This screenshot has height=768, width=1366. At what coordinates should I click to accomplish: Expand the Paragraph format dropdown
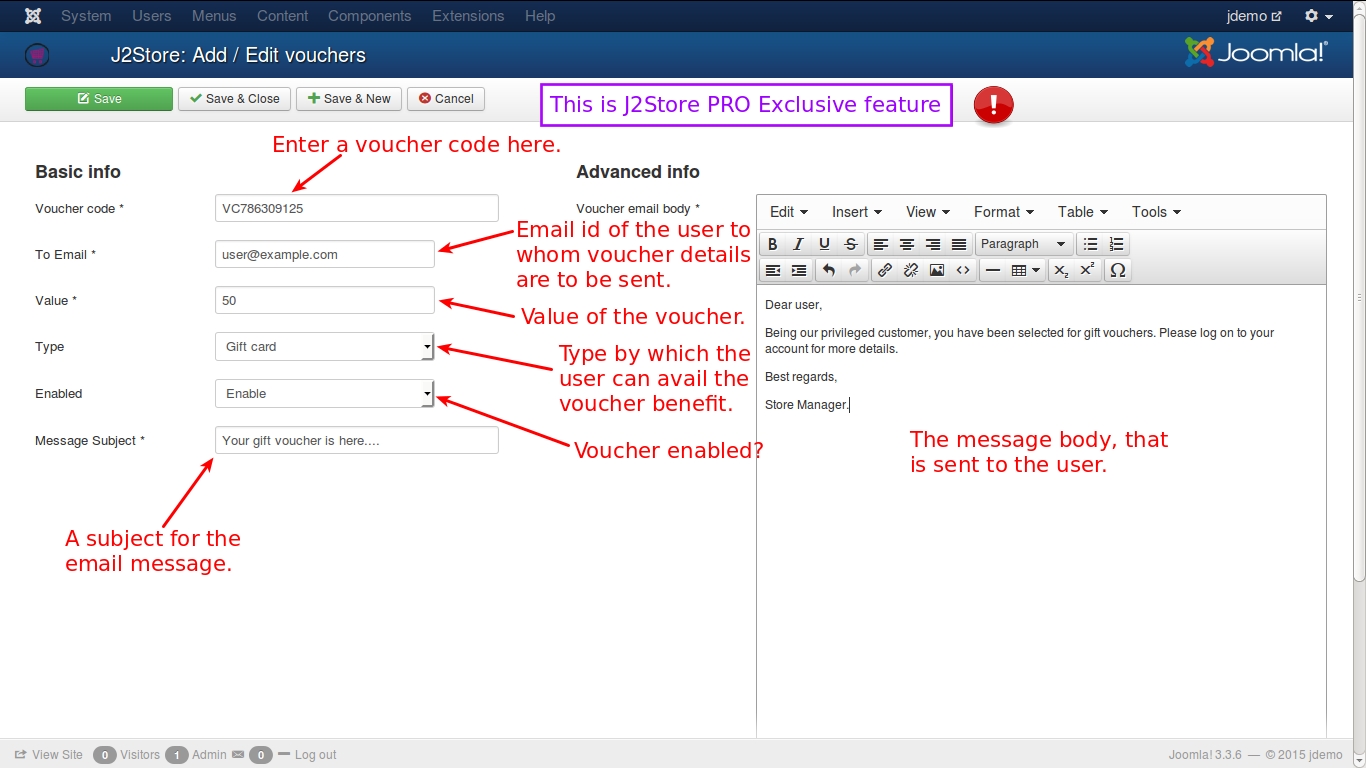click(1023, 244)
